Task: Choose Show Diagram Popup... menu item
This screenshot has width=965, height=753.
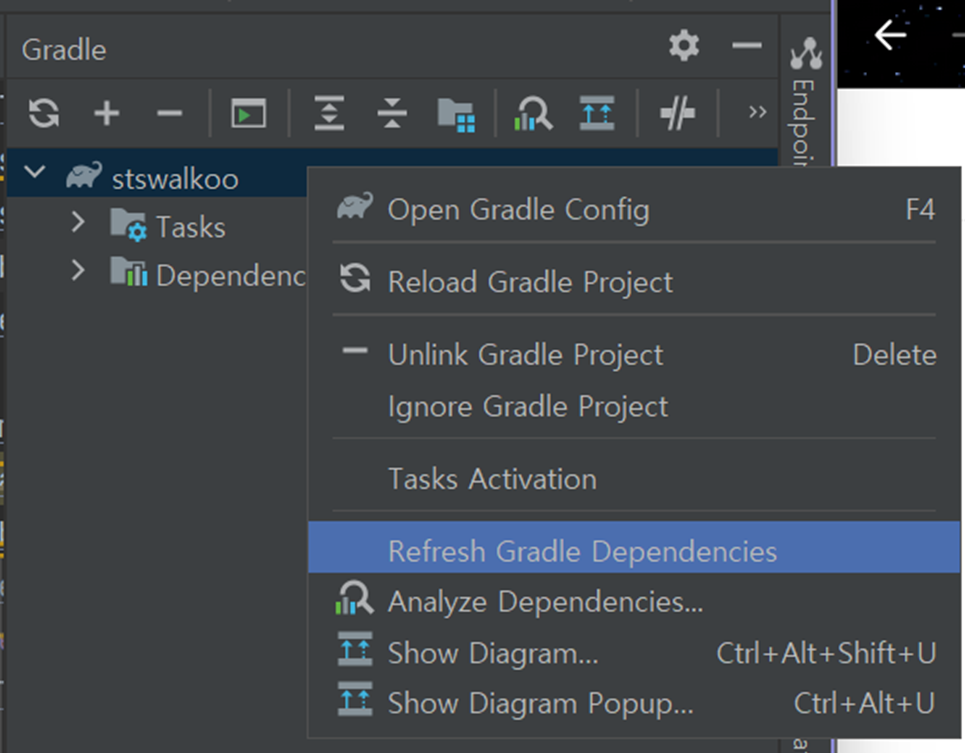Action: 634,703
